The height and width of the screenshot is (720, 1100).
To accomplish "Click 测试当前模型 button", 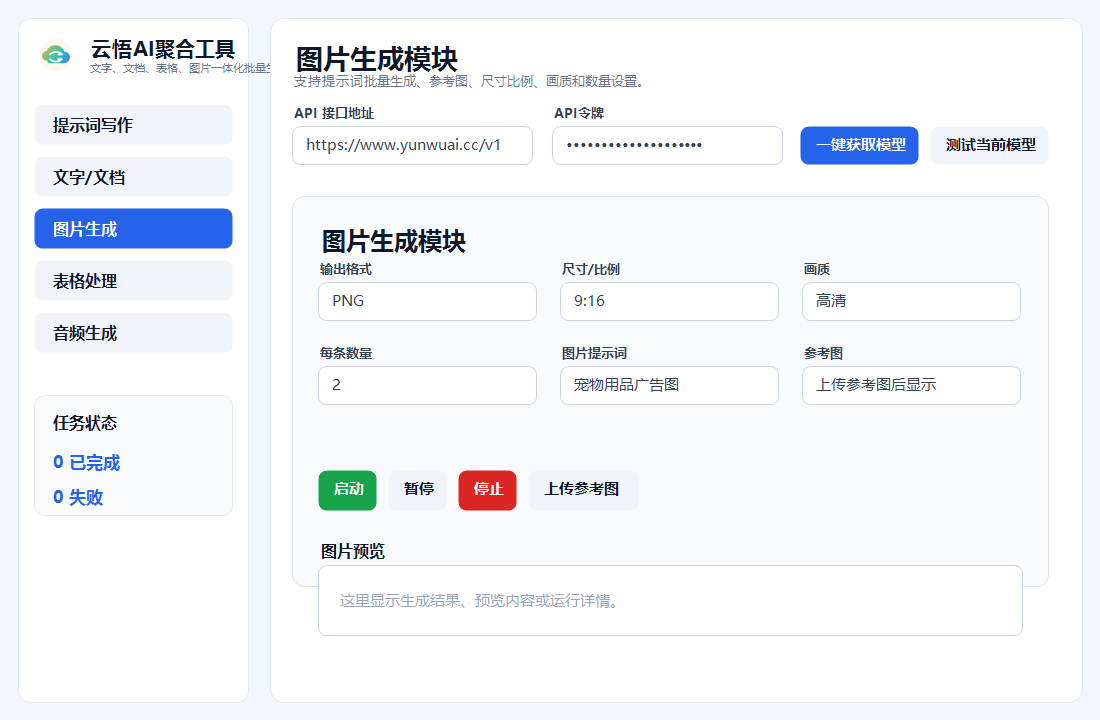I will click(989, 145).
